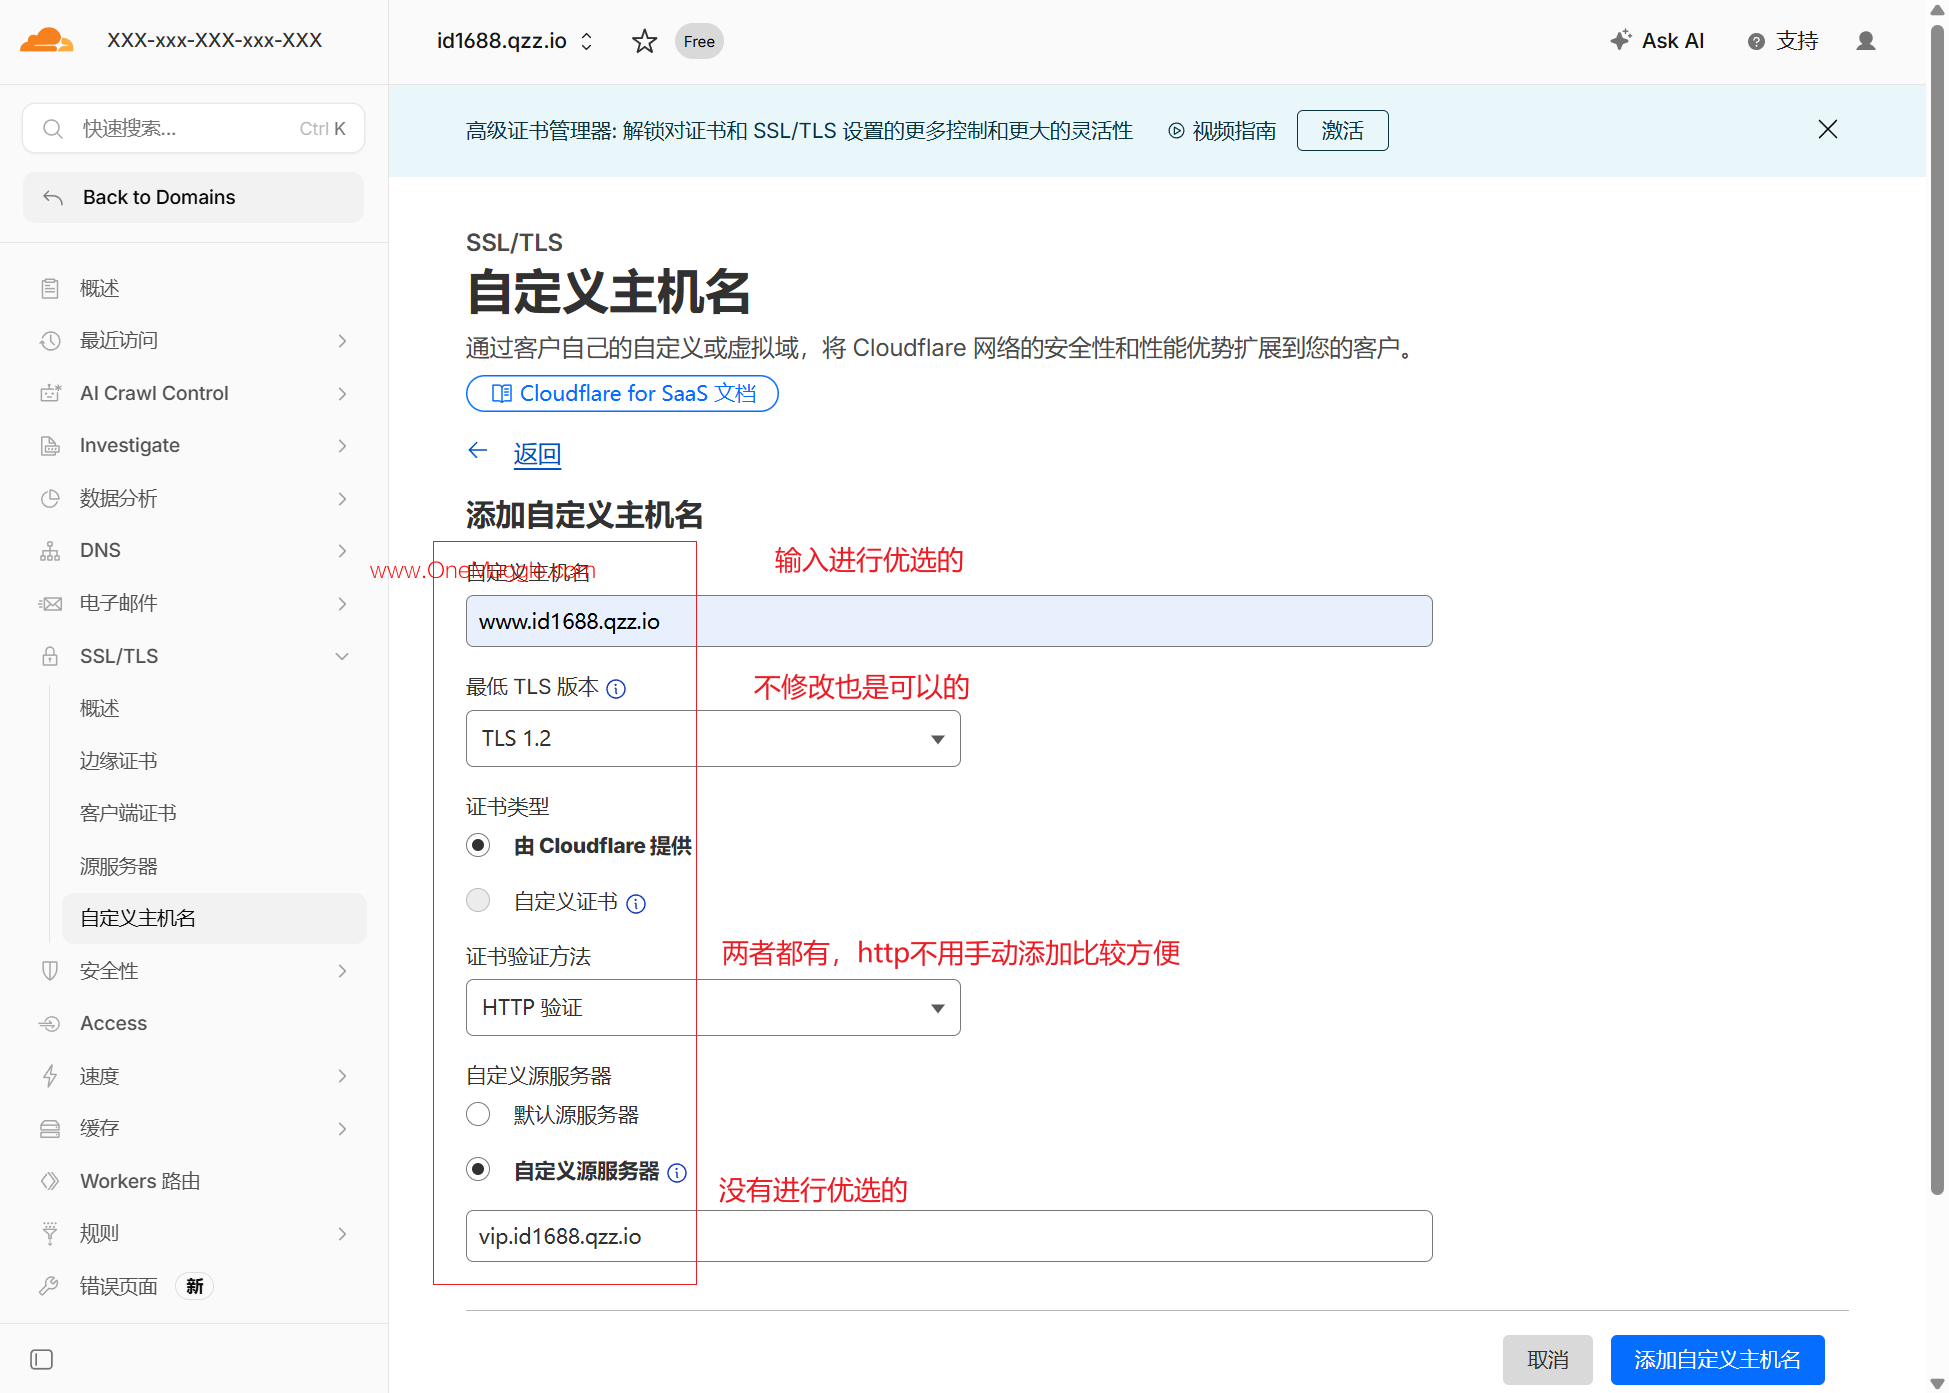Click the 电子邮件 mail icon
This screenshot has width=1949, height=1393.
point(50,604)
